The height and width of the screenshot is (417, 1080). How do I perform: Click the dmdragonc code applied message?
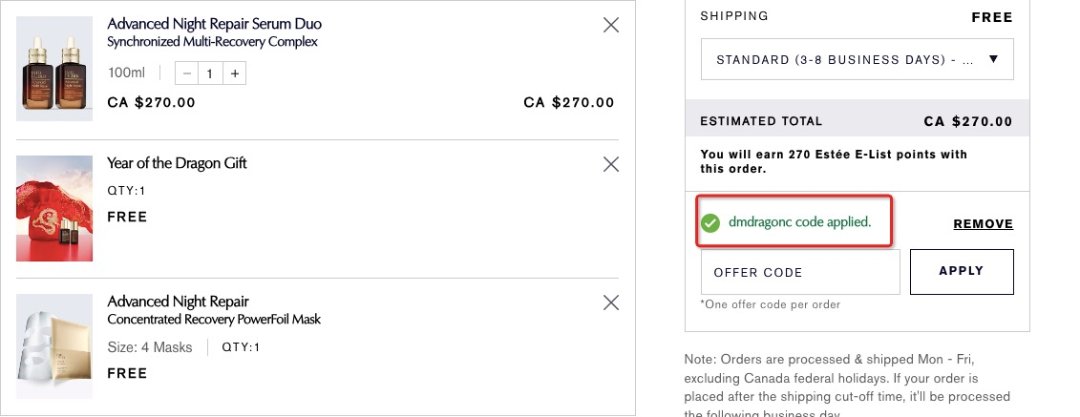tap(799, 222)
